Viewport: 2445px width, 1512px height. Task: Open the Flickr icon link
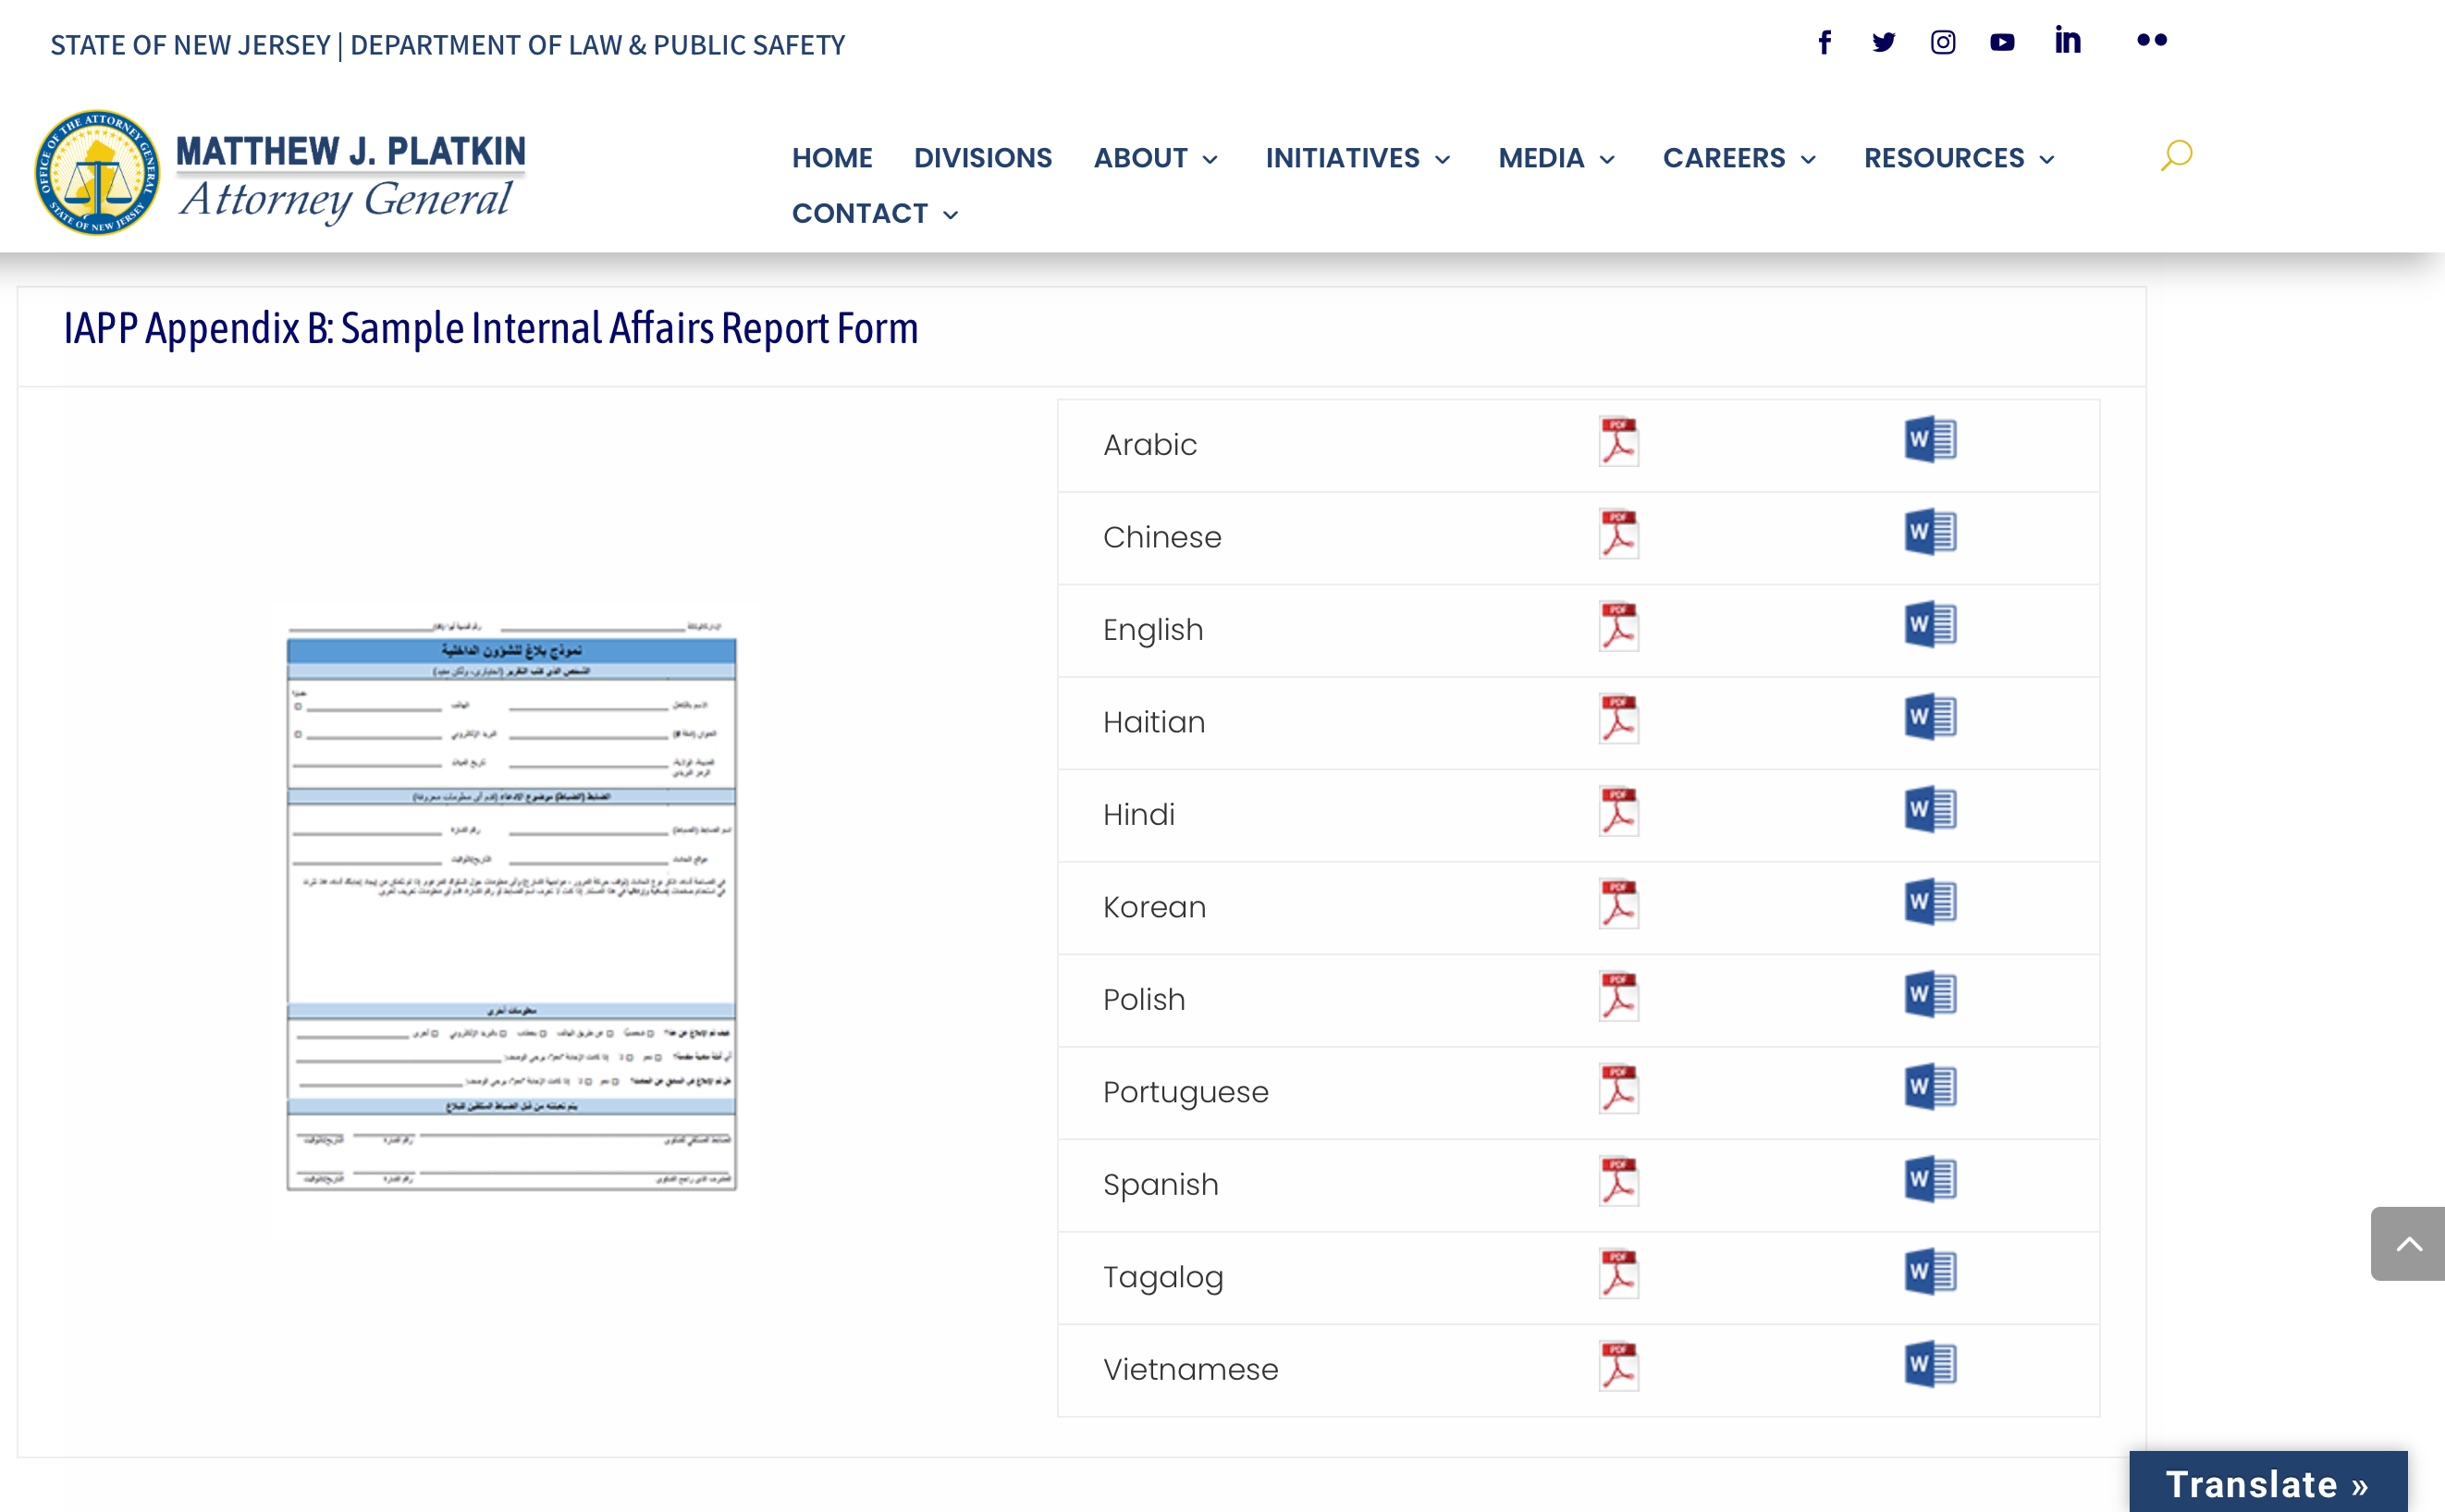[2151, 41]
